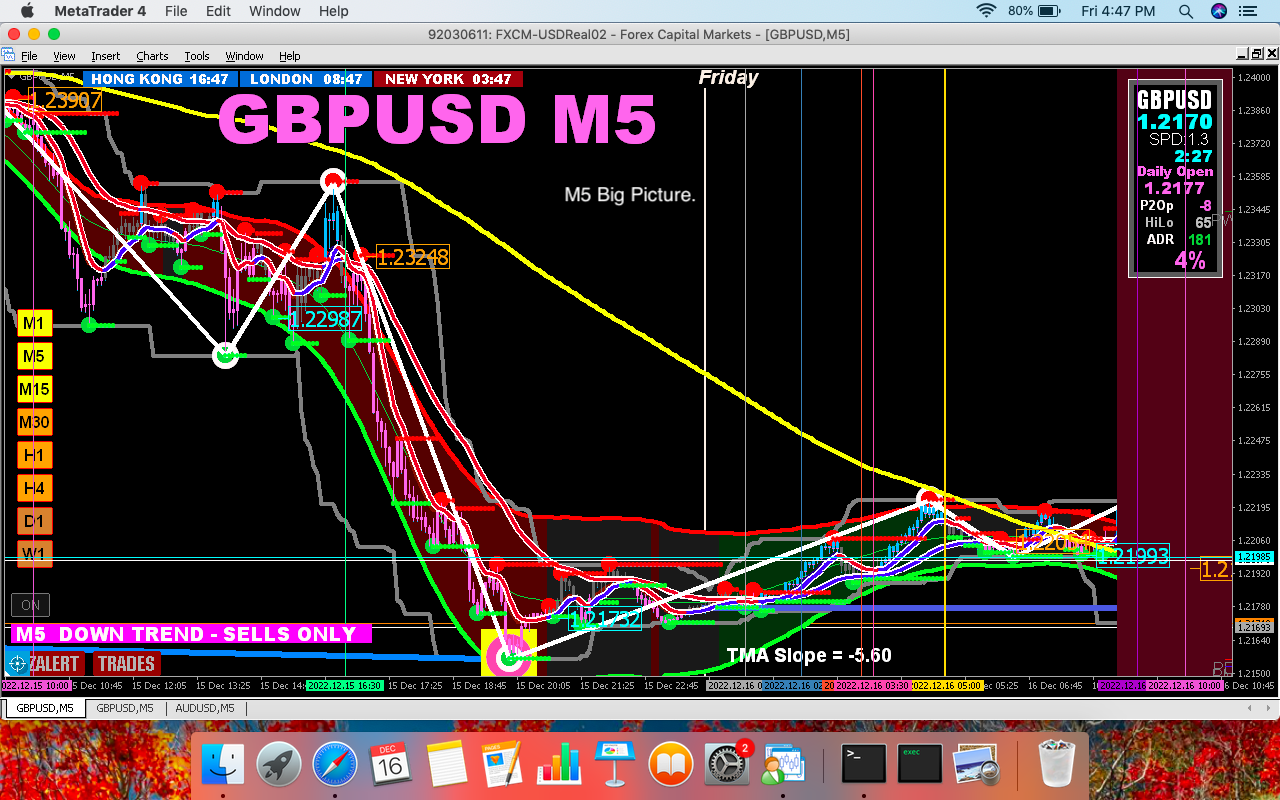Open the Apple menu
Image resolution: width=1280 pixels, height=800 pixels.
point(27,11)
